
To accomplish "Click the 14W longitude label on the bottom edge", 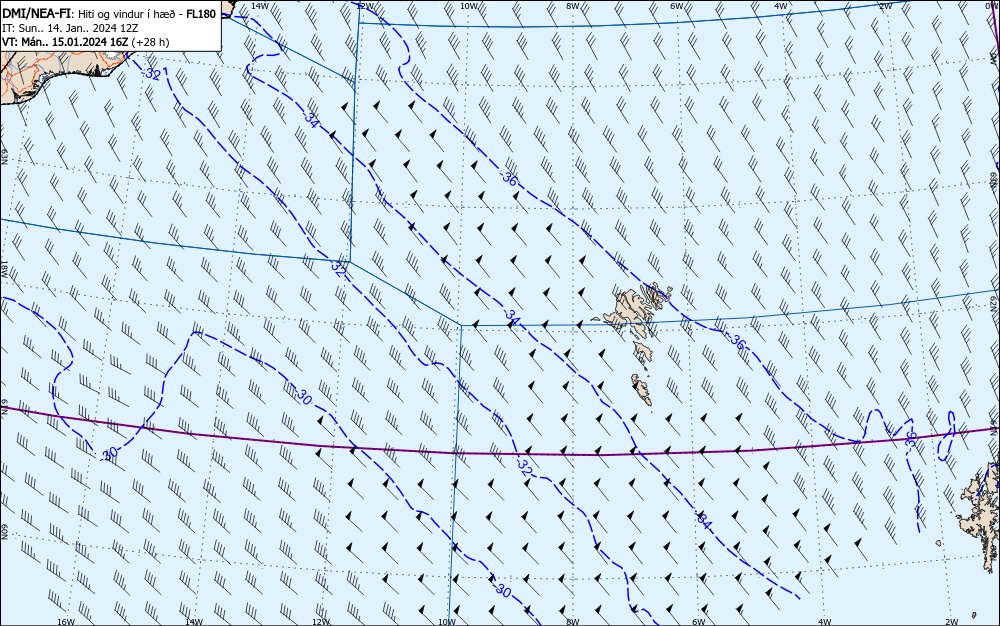I will tap(193, 622).
